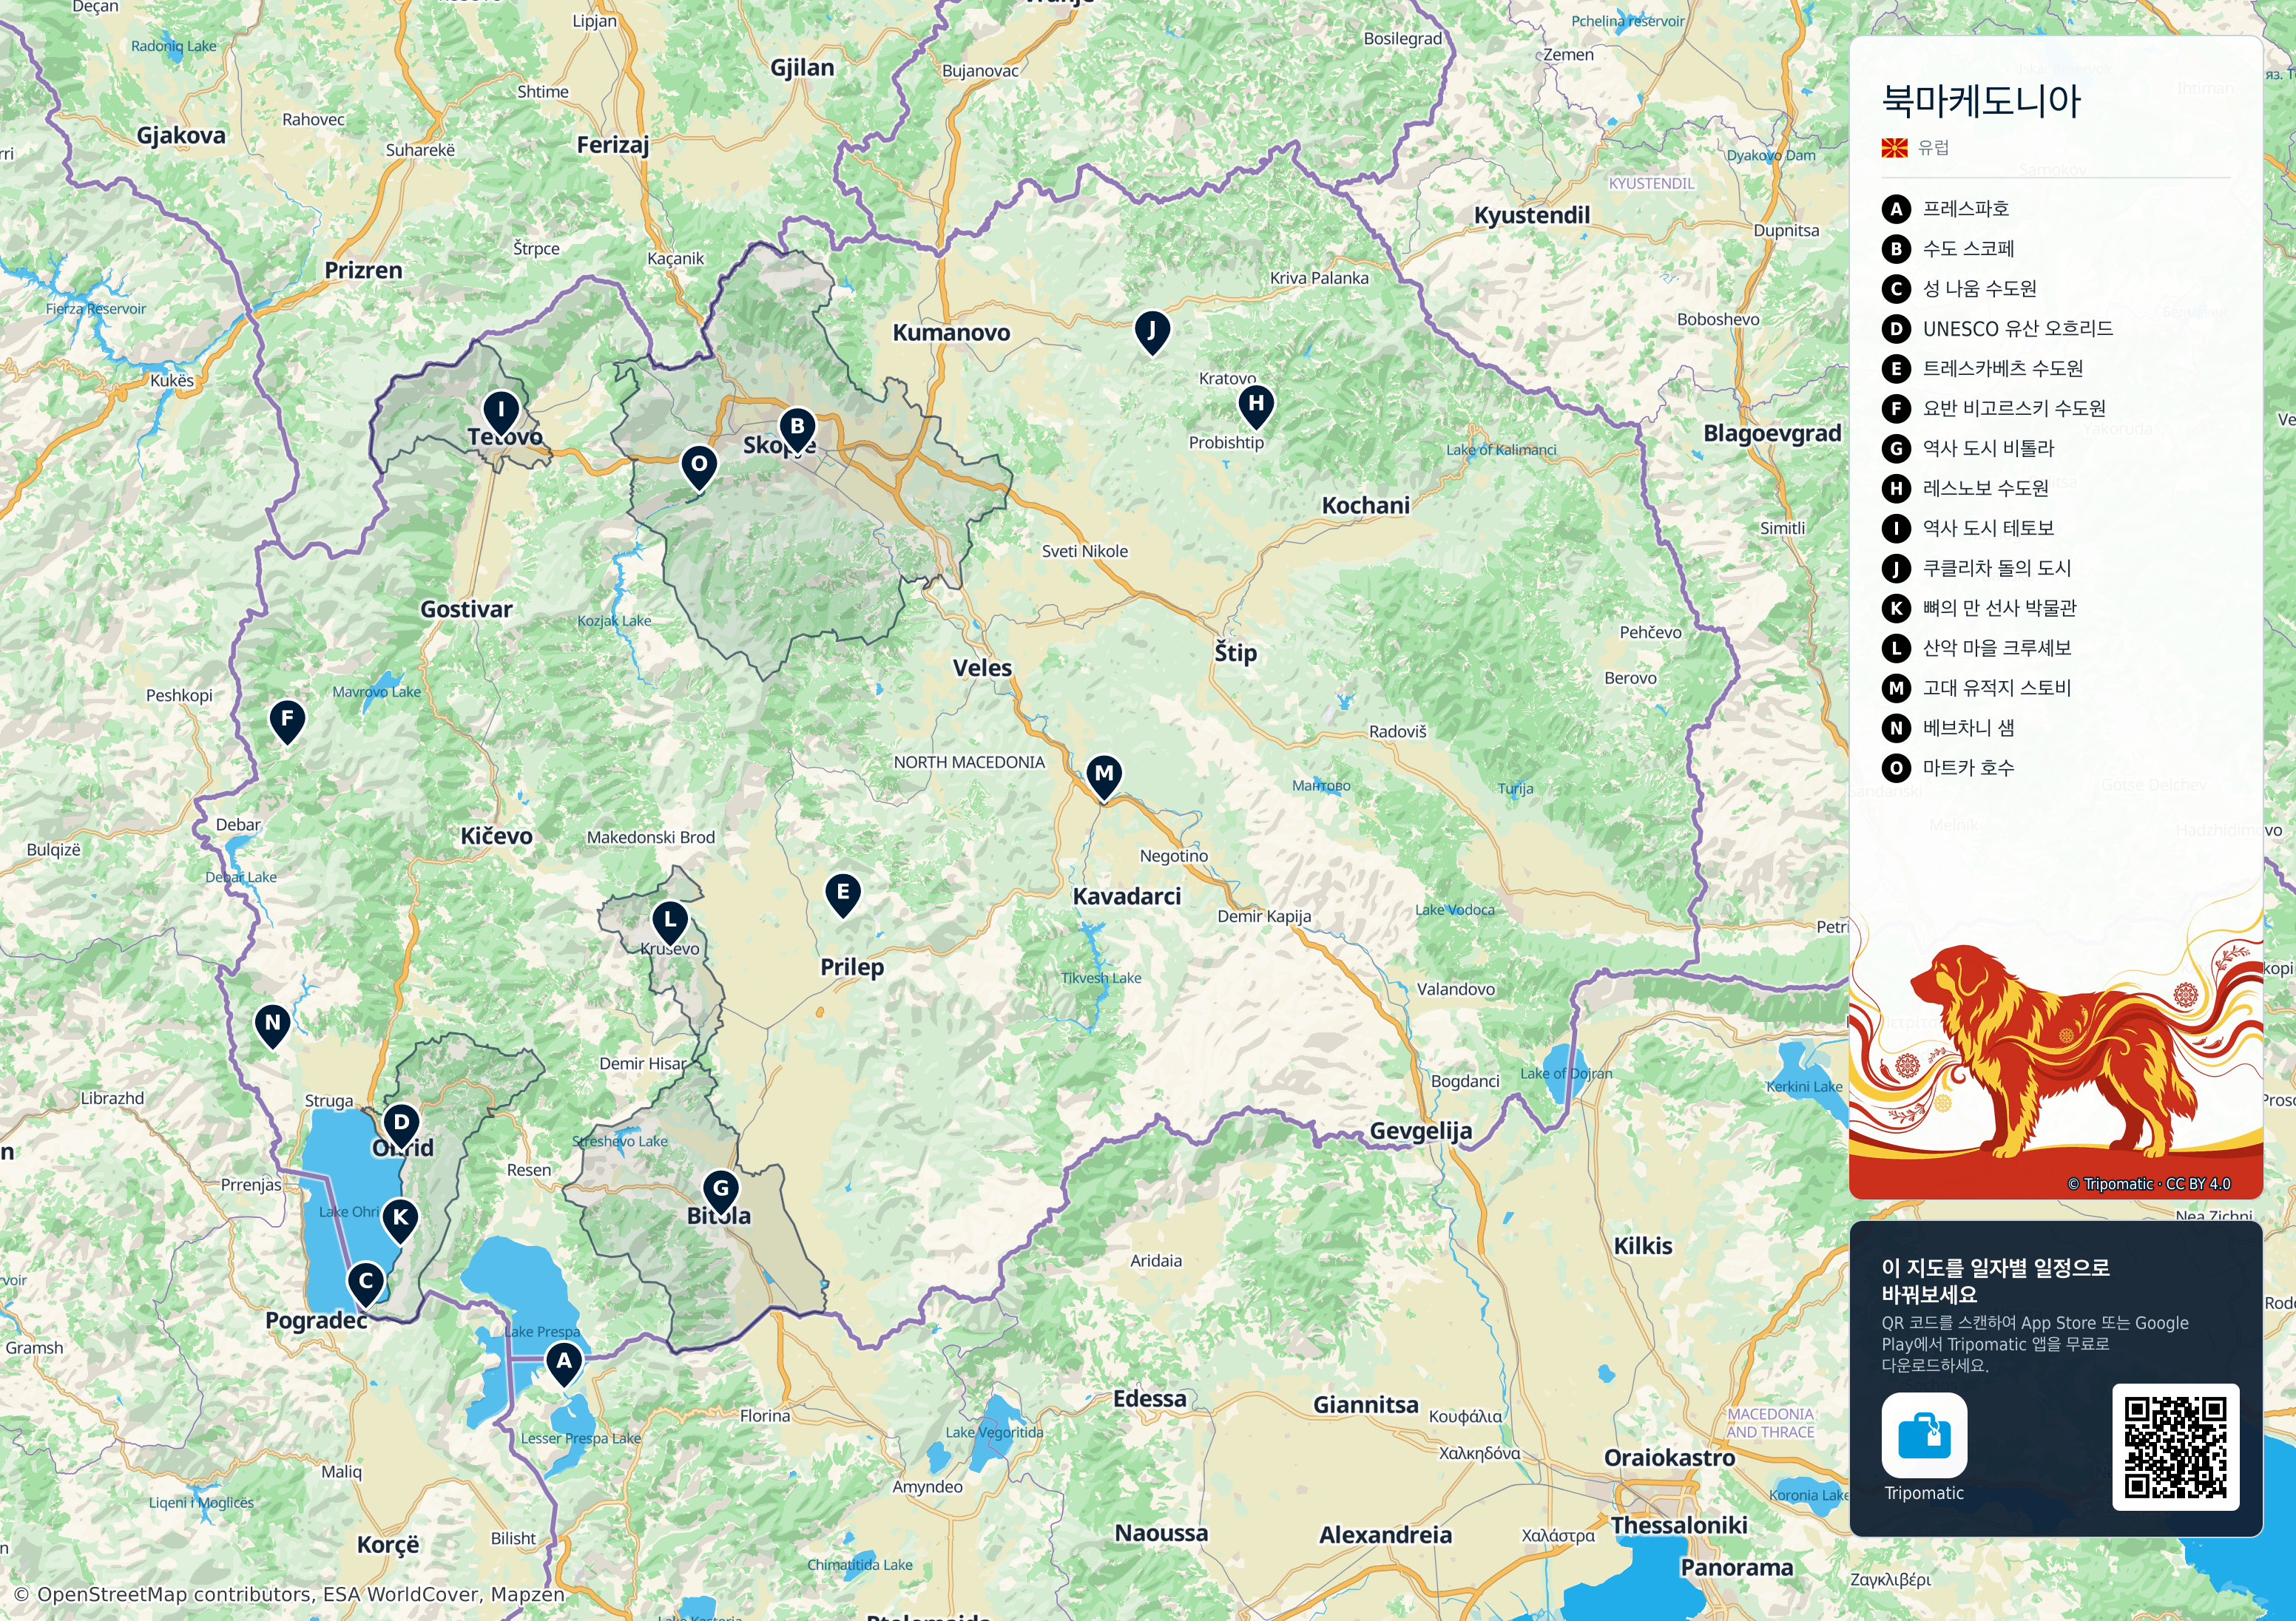Click map pin E above Prilep

click(x=843, y=895)
